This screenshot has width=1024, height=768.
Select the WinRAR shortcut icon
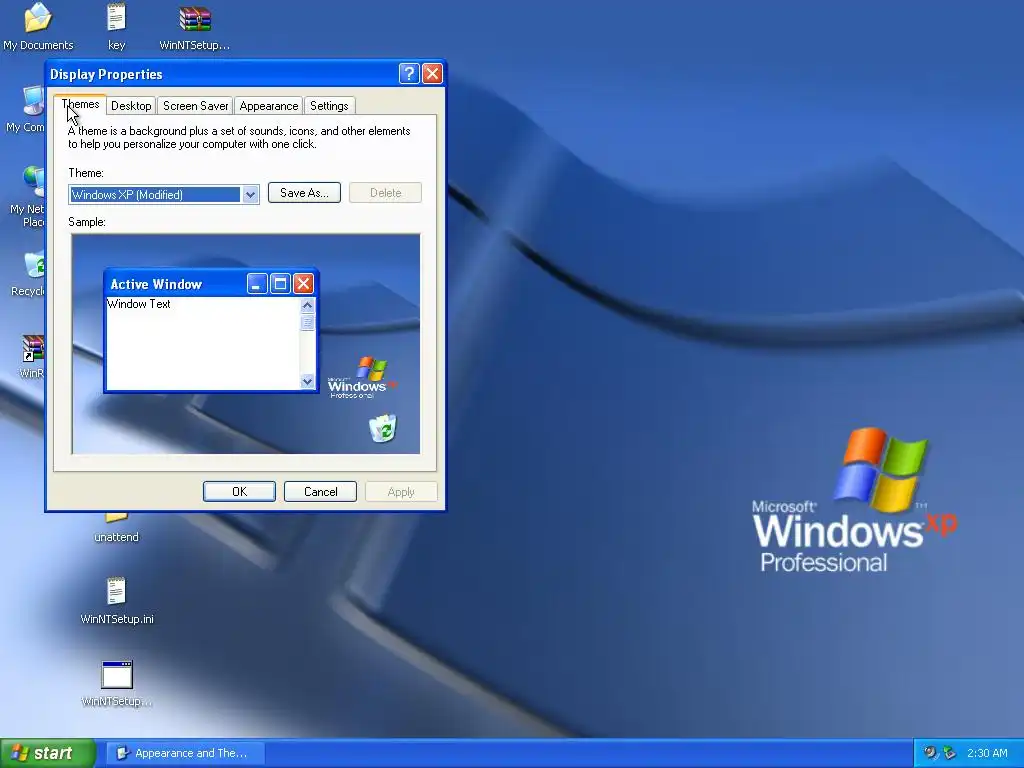pos(31,356)
